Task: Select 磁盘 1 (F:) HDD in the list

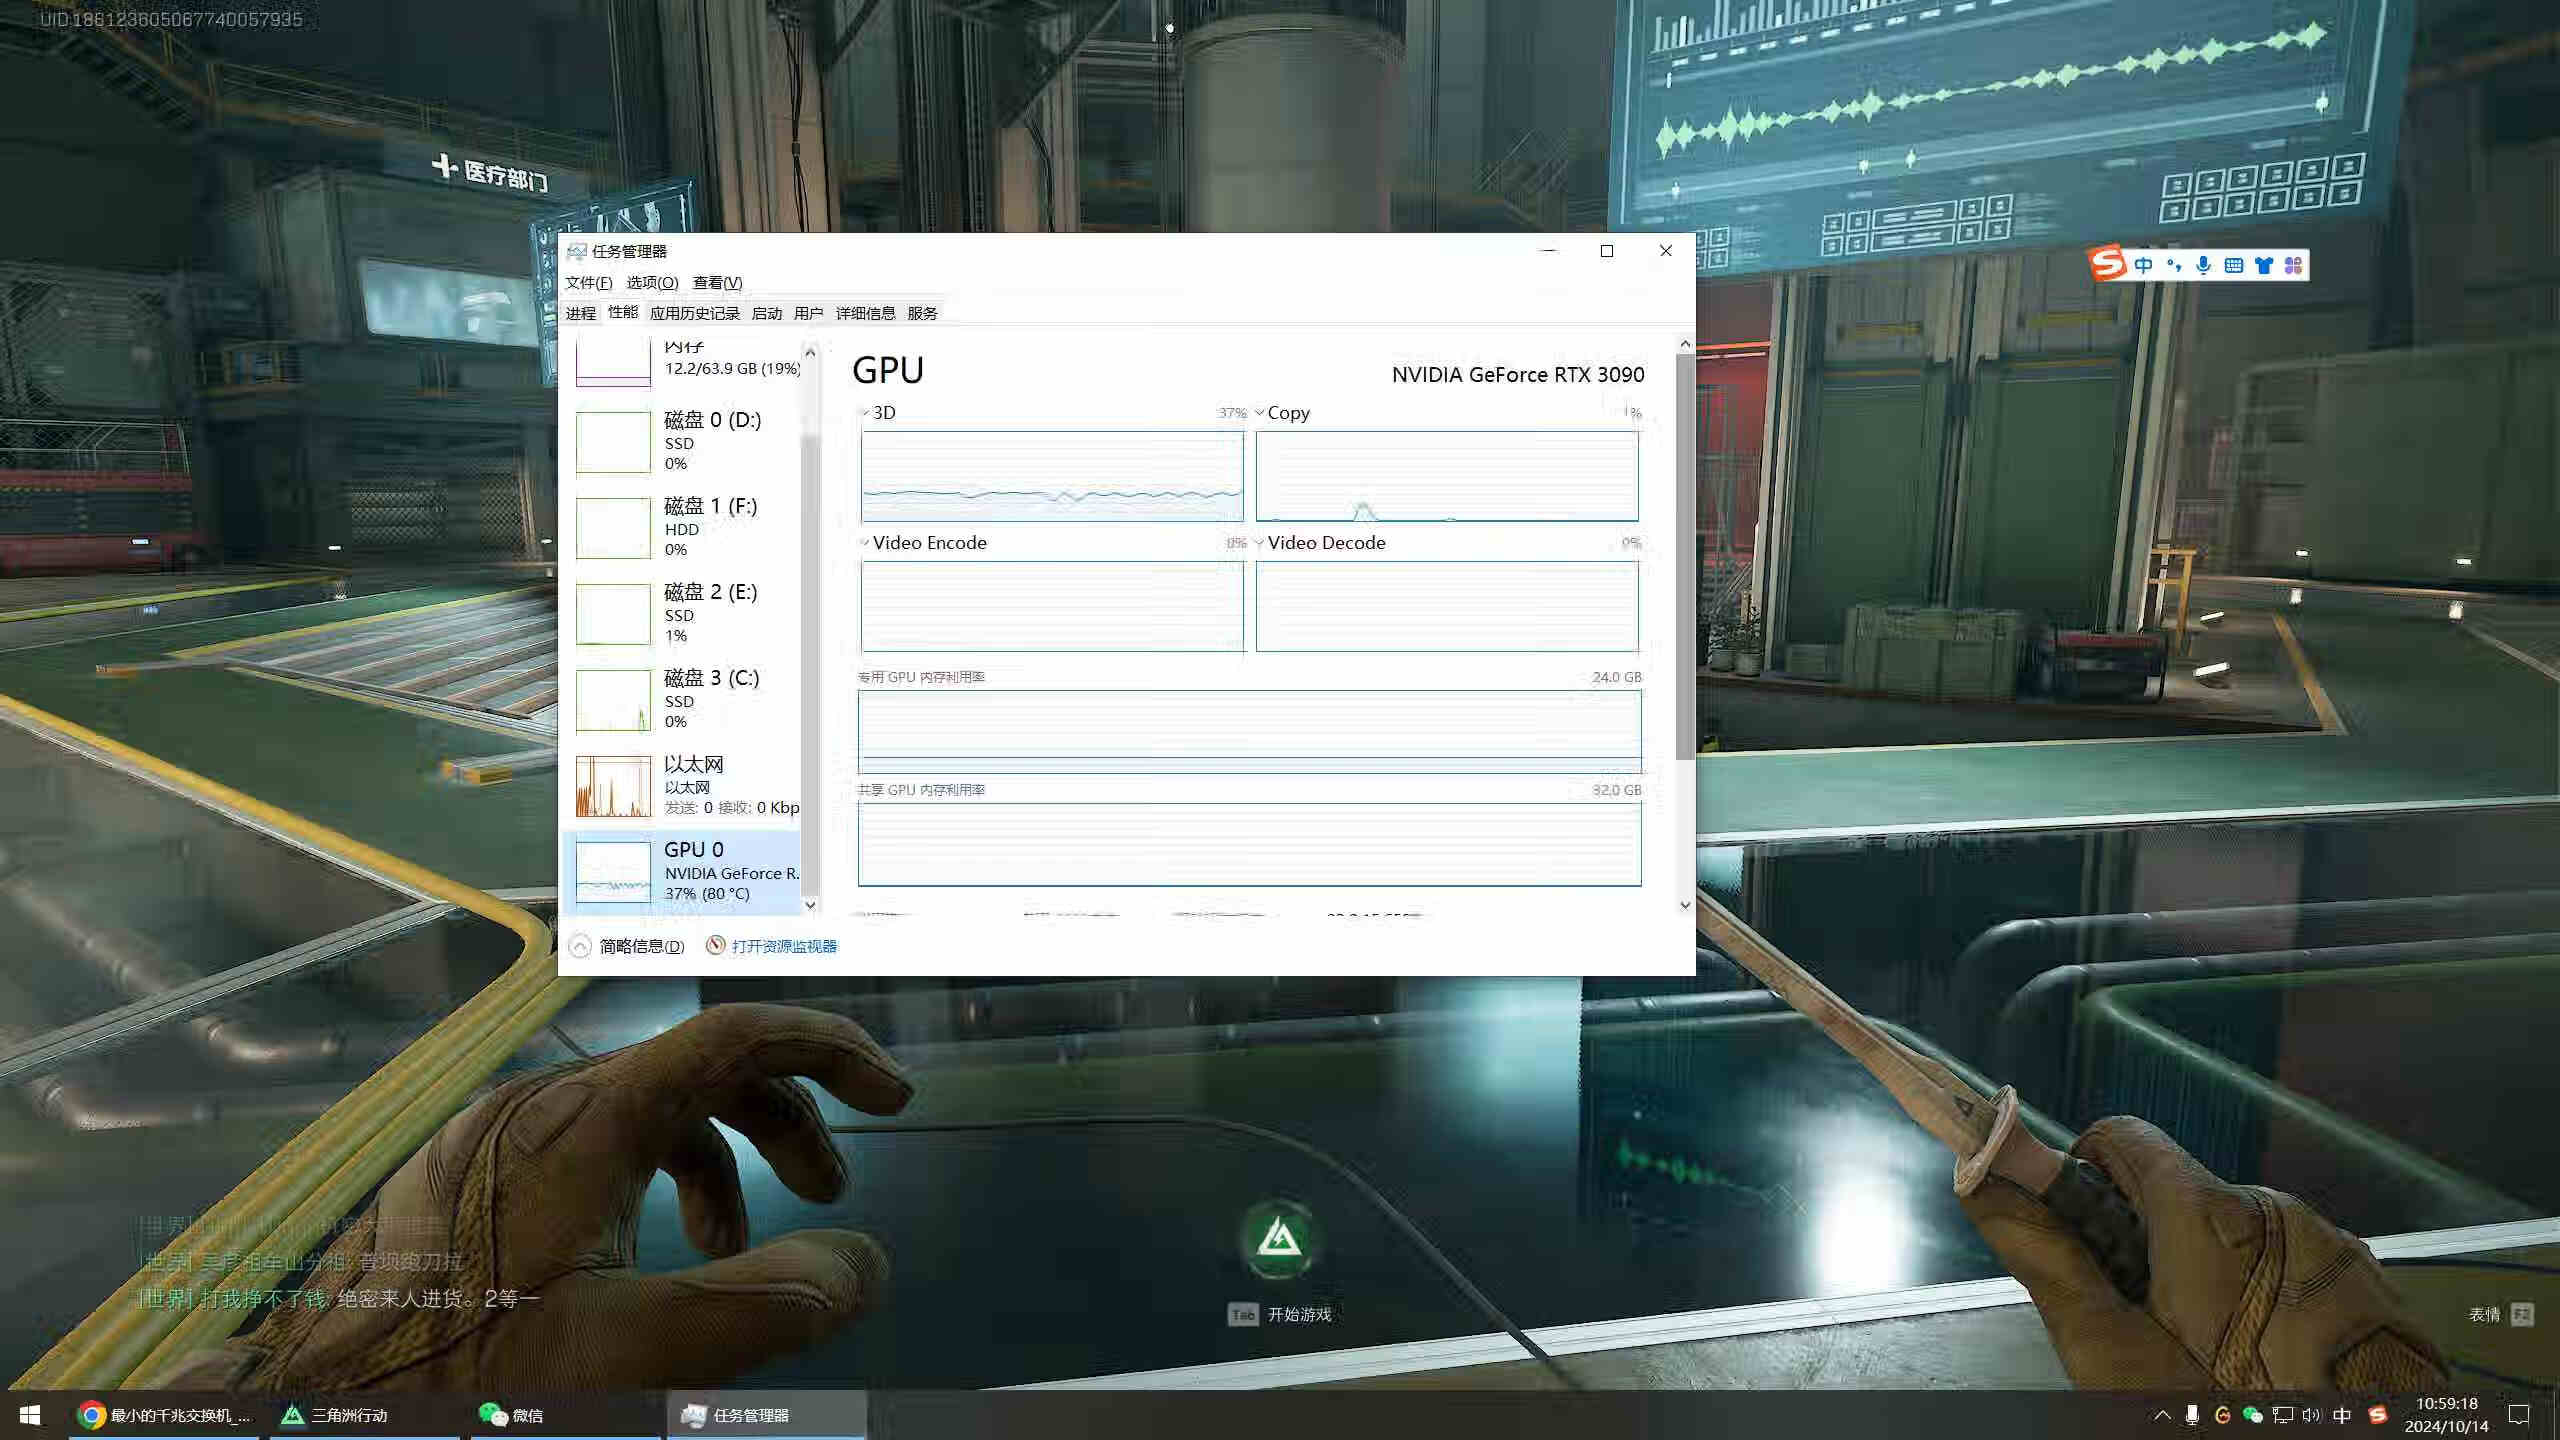Action: click(x=683, y=527)
